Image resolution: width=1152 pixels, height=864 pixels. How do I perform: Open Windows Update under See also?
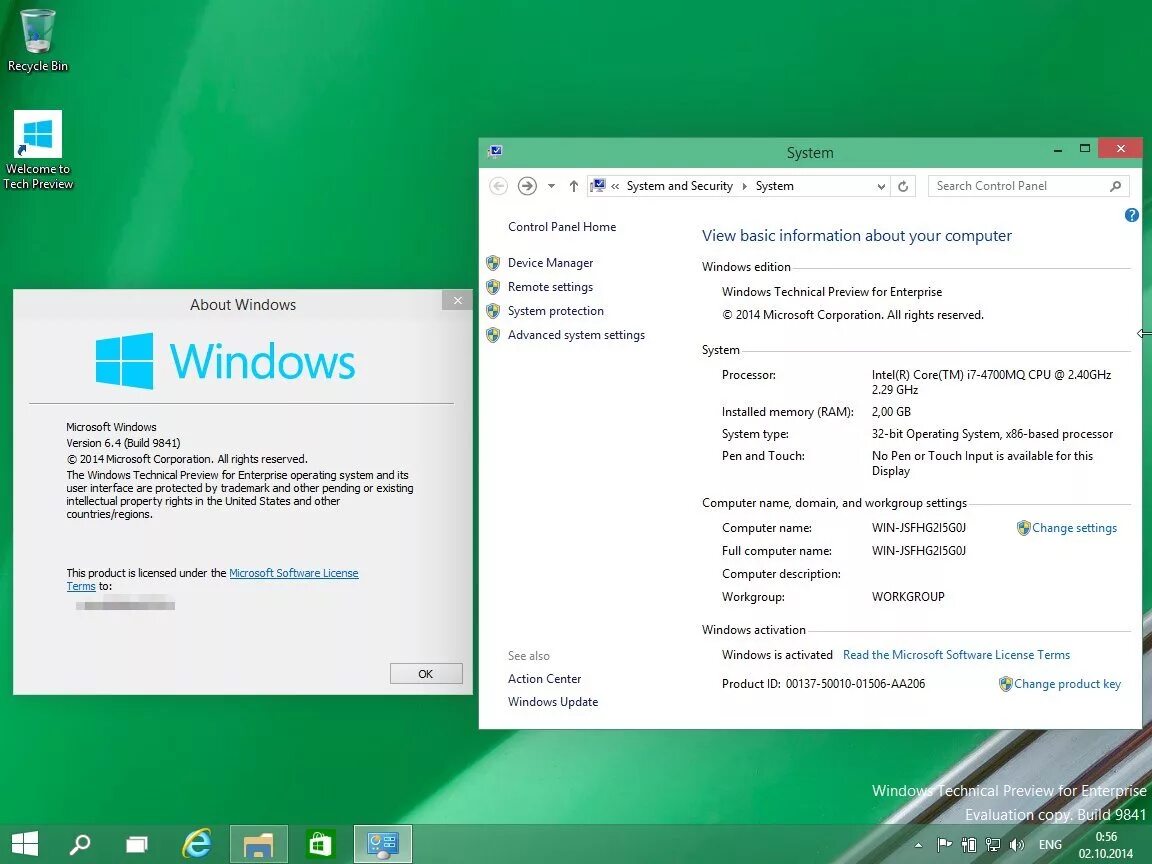(x=552, y=702)
